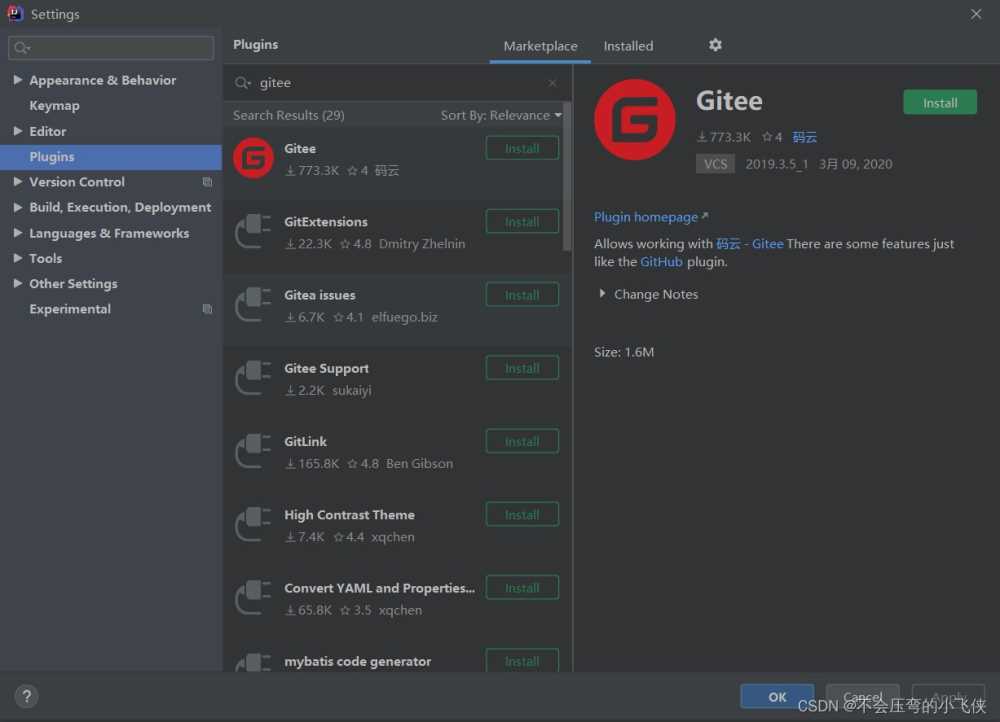Click the elfuego.biz vendor text
Viewport: 1000px width, 722px height.
(x=404, y=317)
